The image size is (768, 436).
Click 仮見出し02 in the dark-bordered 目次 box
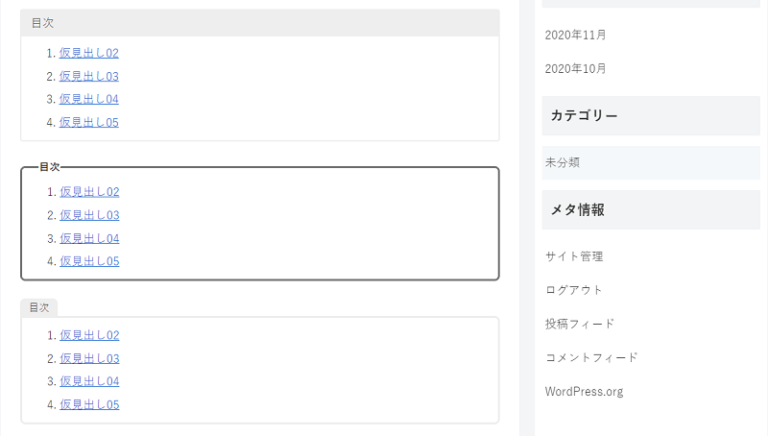pyautogui.click(x=89, y=192)
